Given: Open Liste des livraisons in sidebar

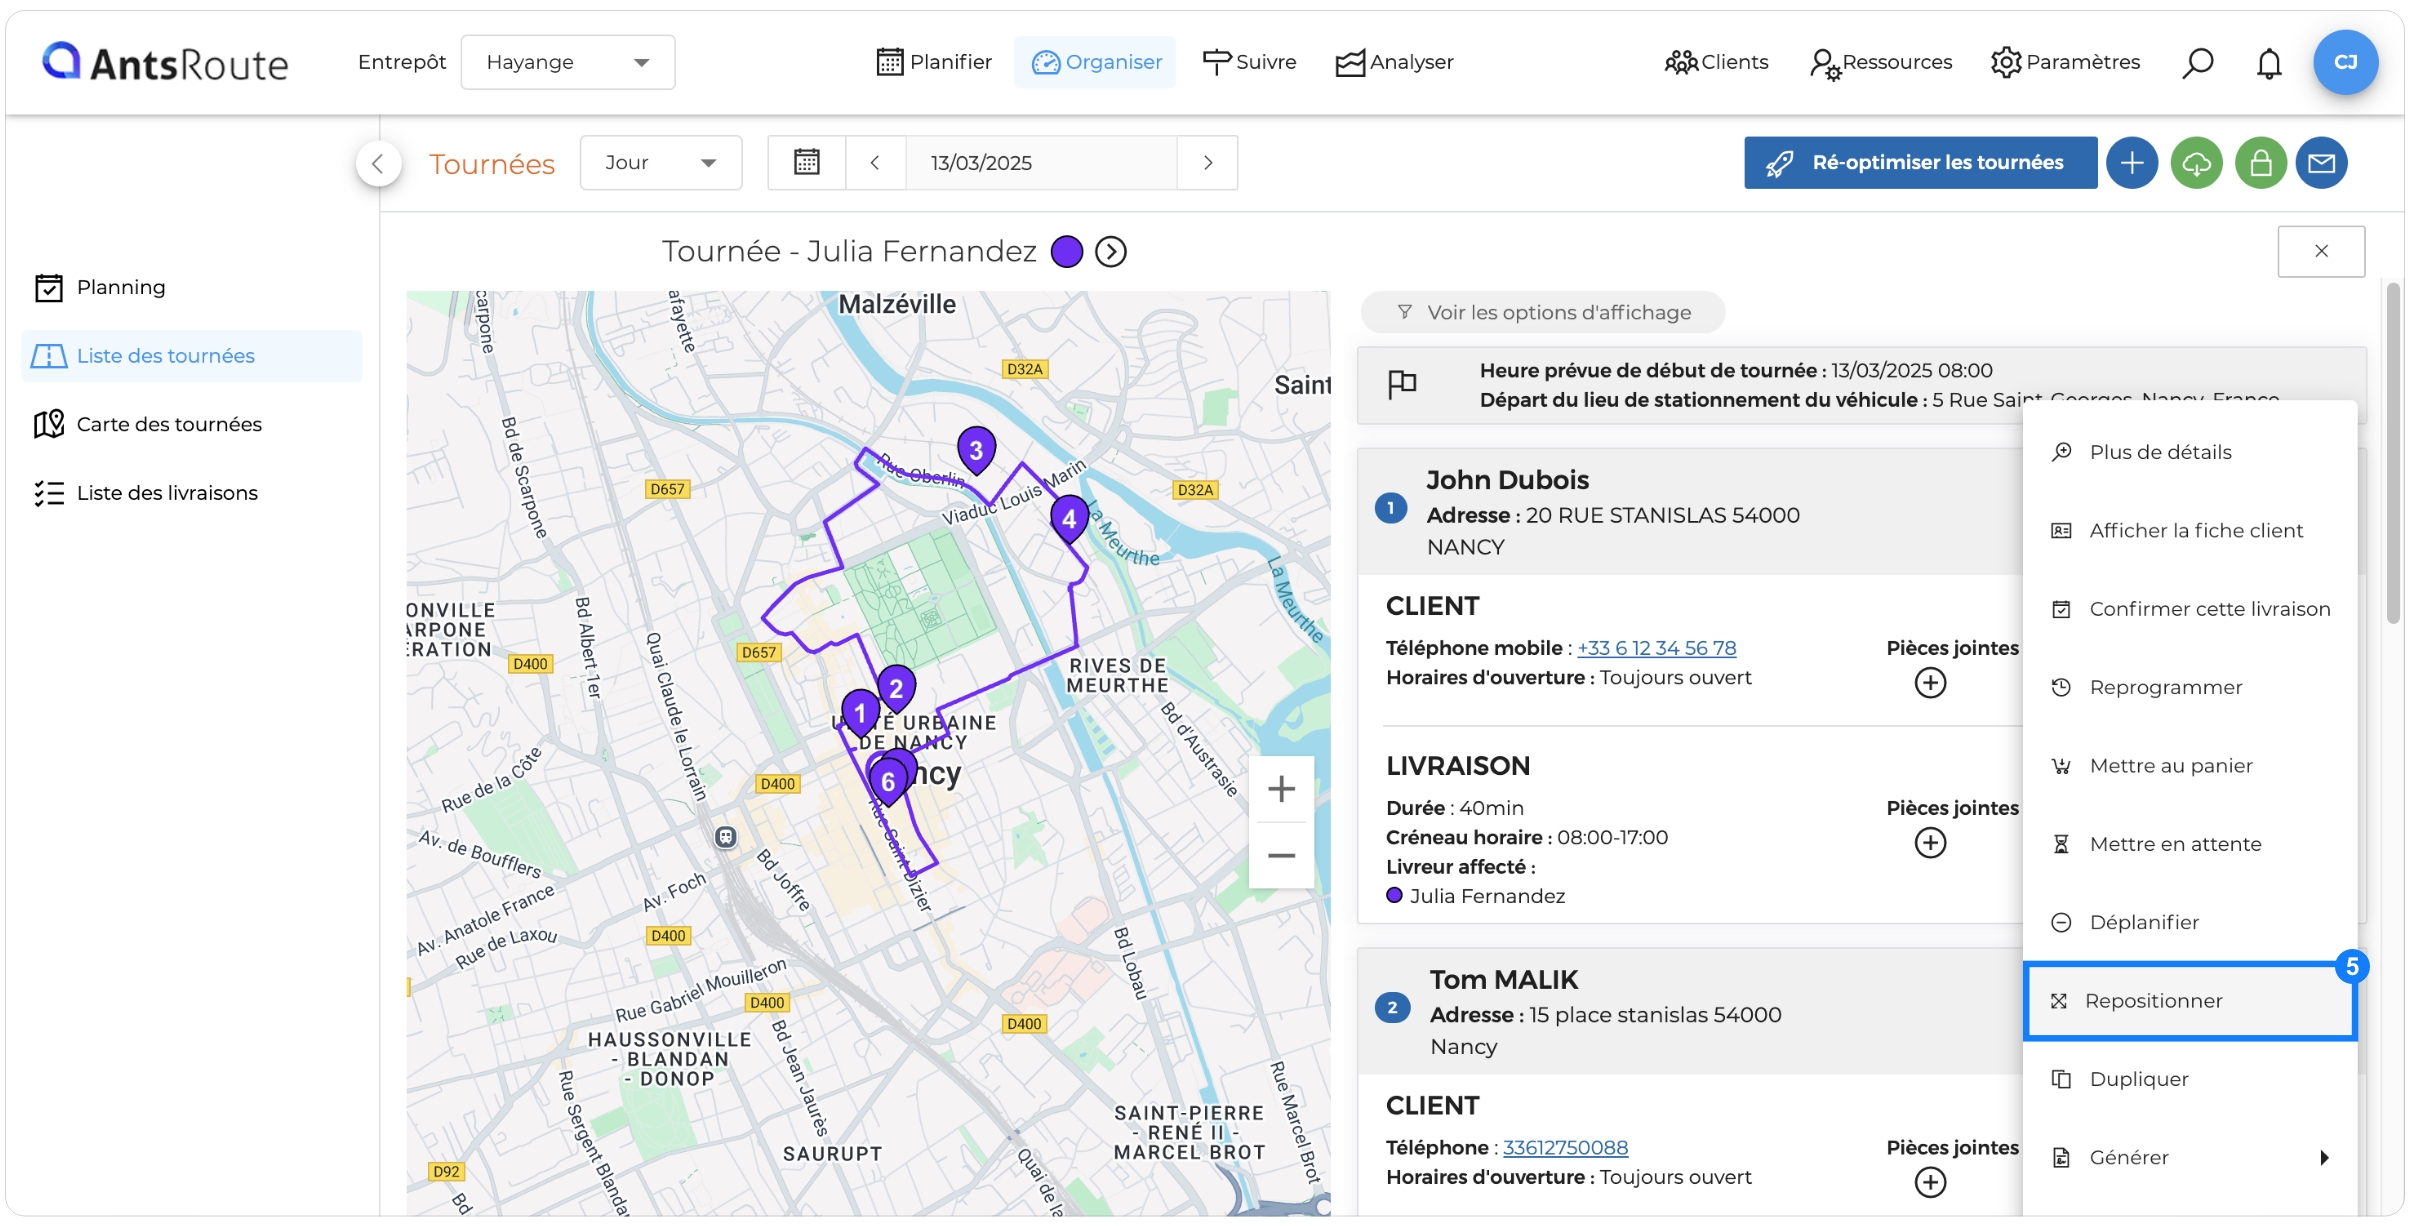Looking at the screenshot, I should (x=192, y=493).
